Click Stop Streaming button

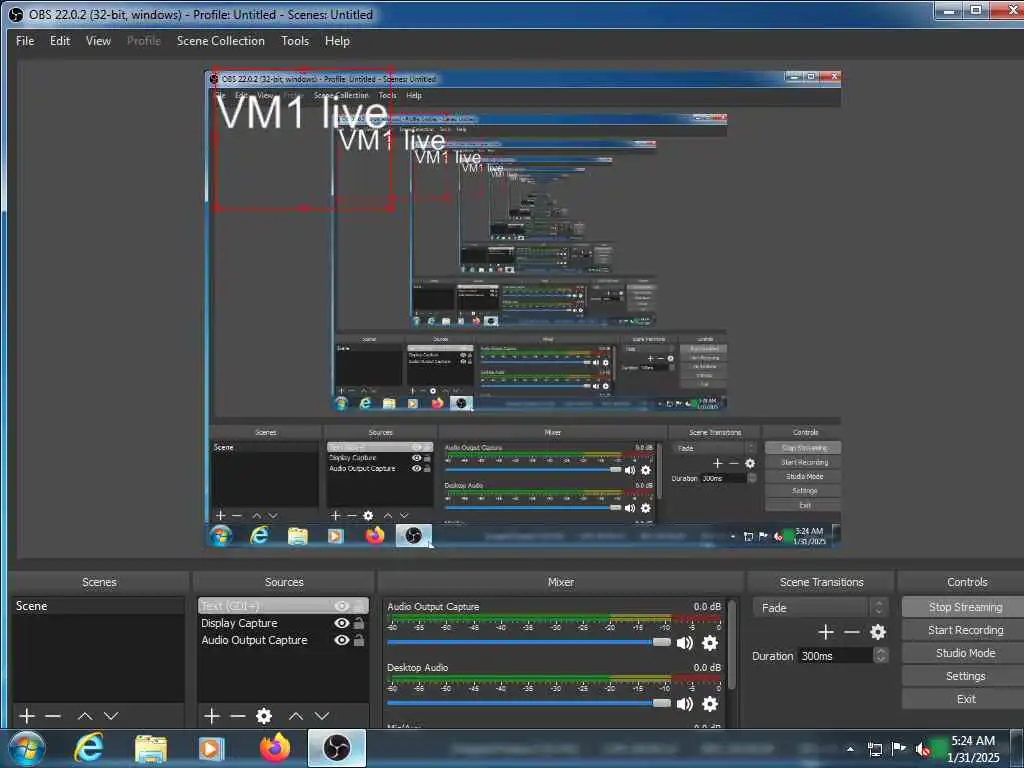(965, 607)
